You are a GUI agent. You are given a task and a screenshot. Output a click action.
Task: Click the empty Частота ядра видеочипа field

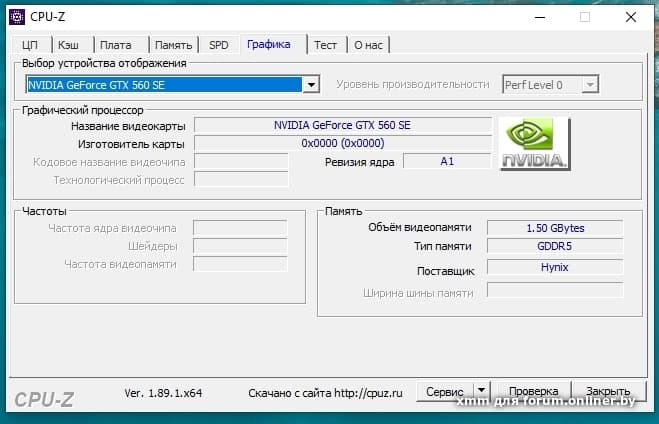click(x=240, y=228)
